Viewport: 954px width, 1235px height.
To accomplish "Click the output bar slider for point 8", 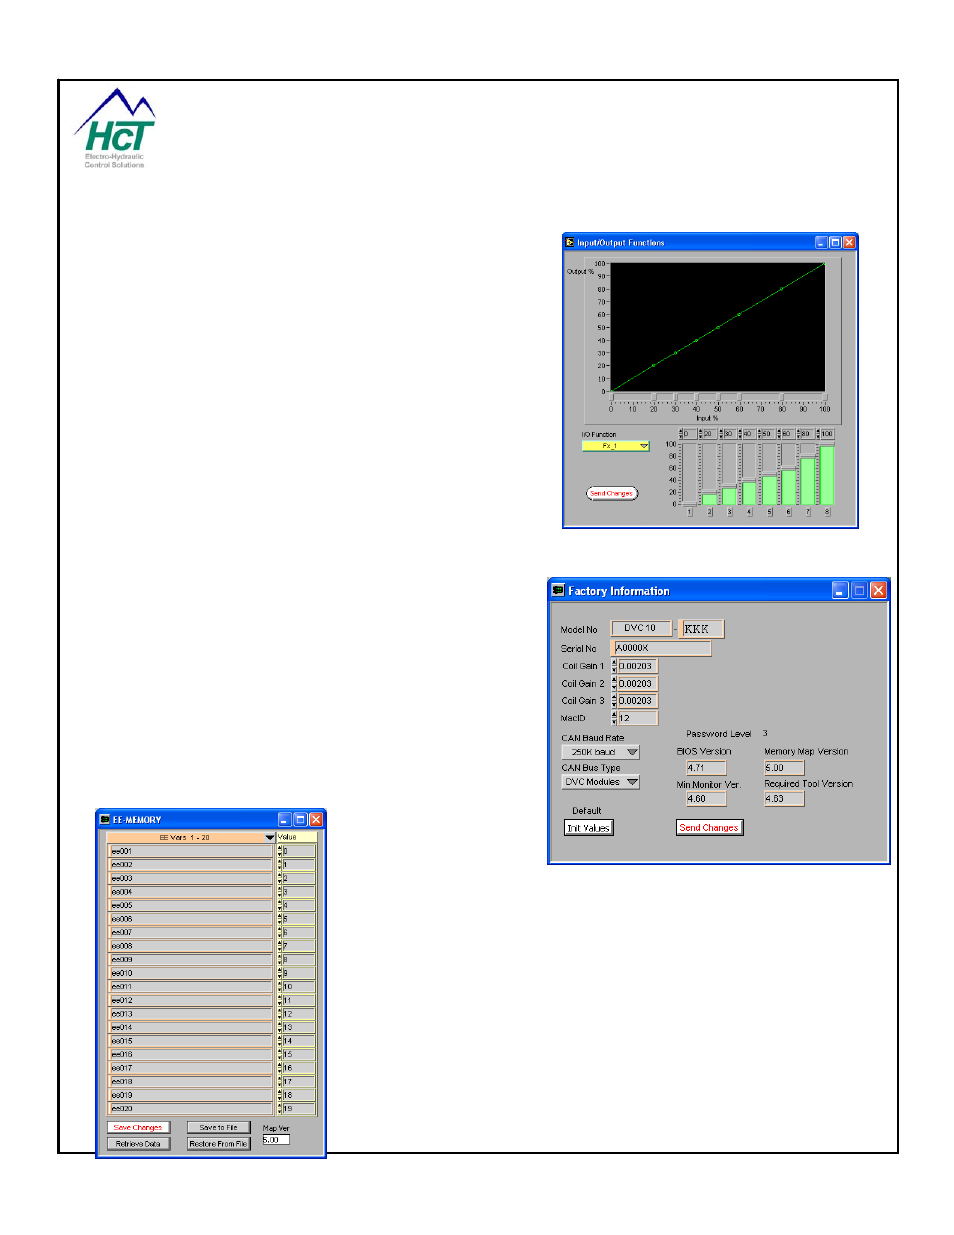I will 826,474.
